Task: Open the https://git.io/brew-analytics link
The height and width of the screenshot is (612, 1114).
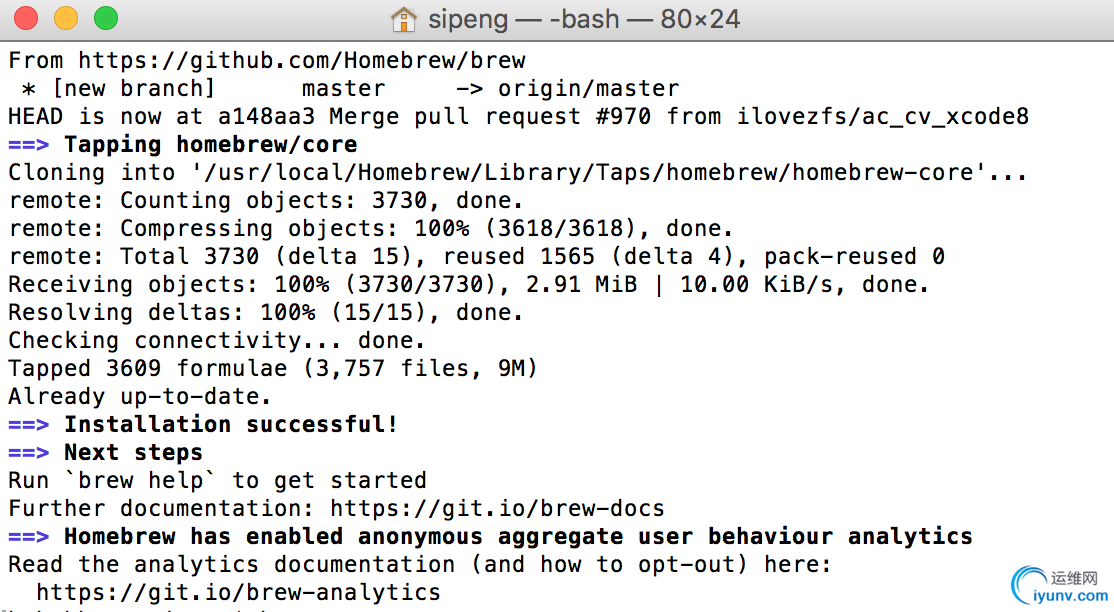Action: coord(239,592)
